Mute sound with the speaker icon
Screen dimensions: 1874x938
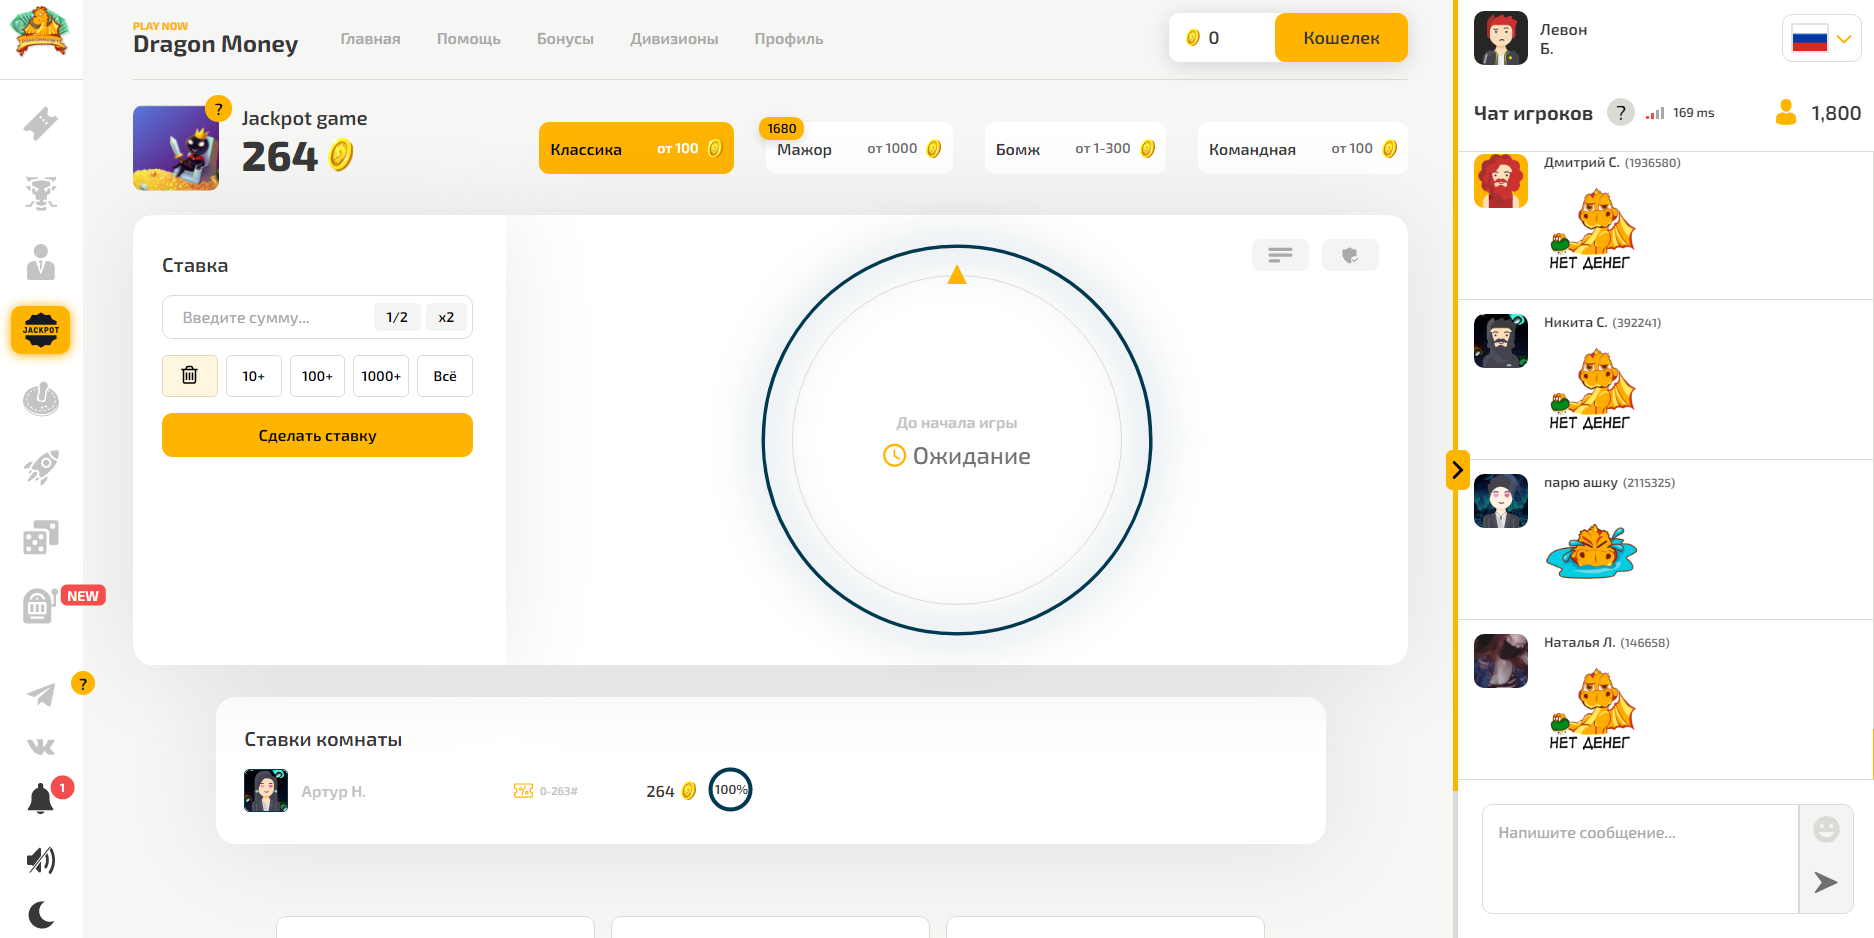click(41, 860)
